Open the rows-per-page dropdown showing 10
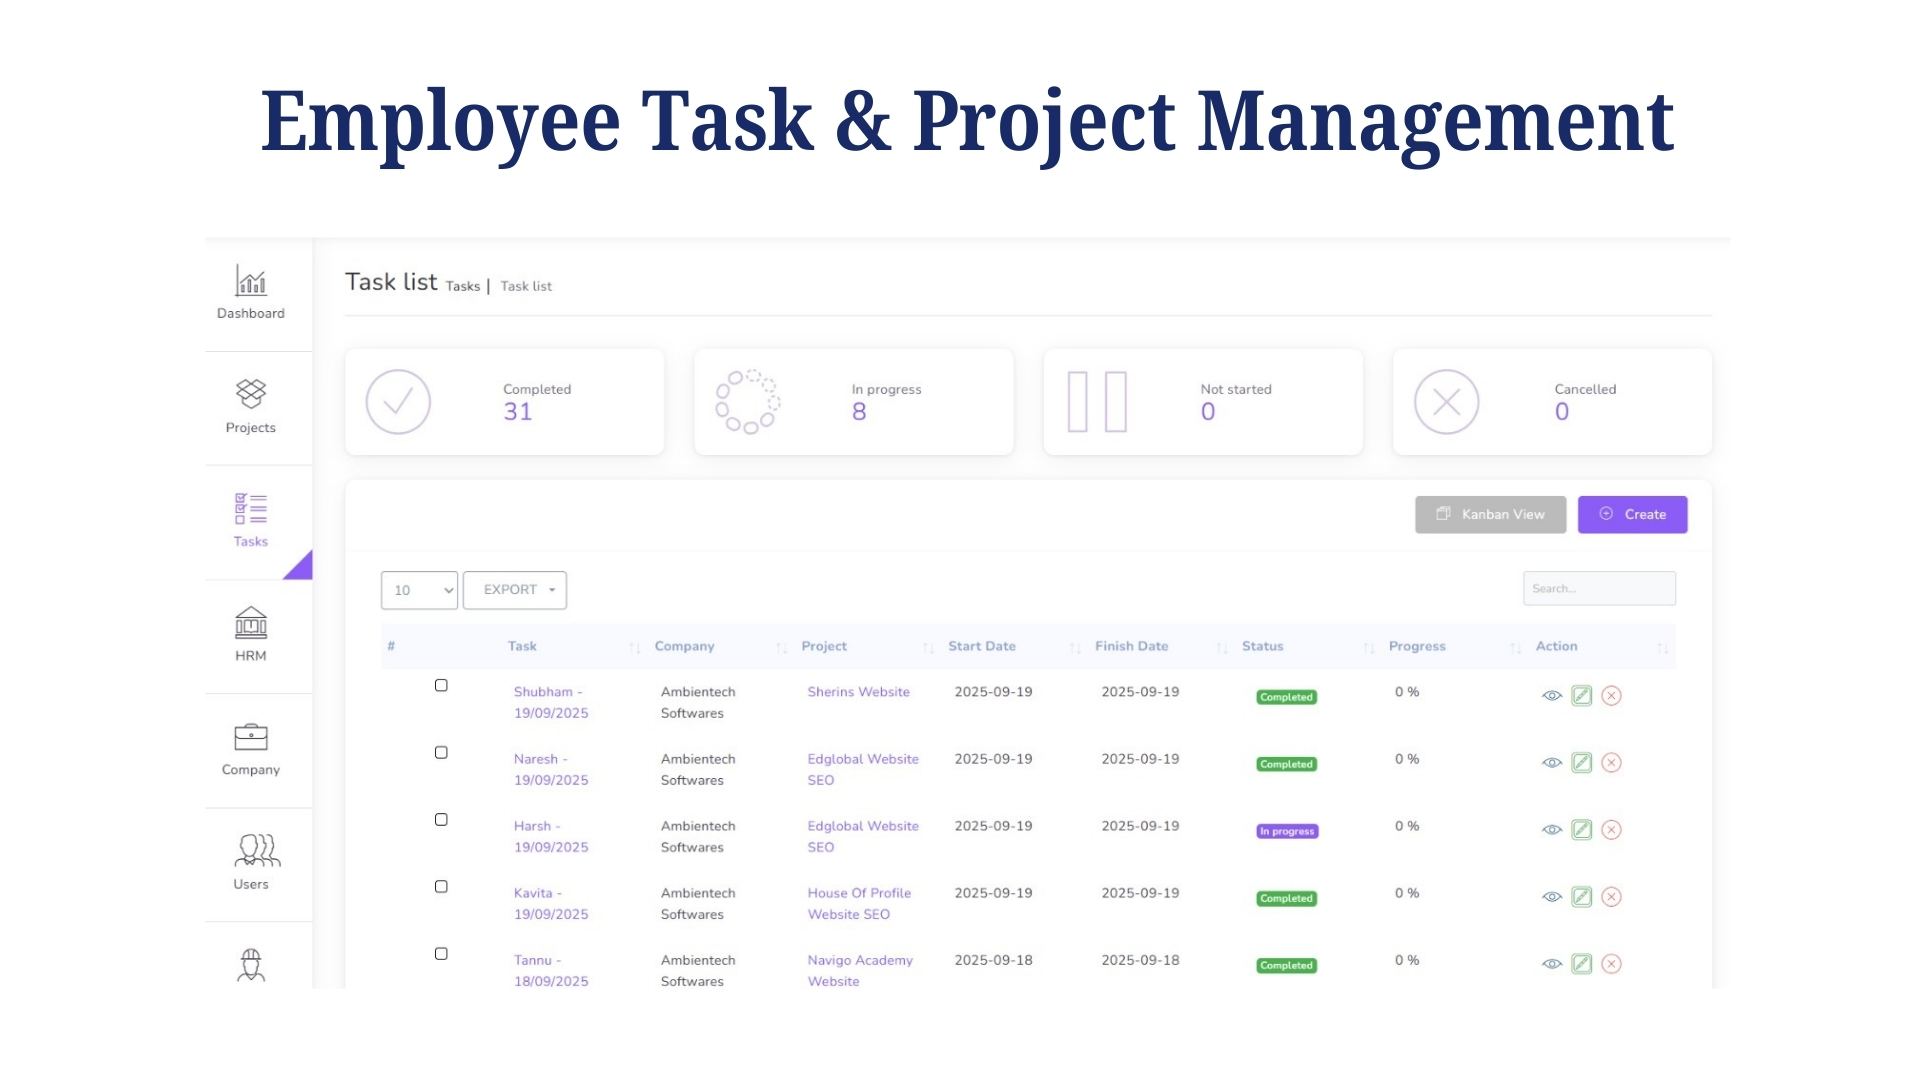 [419, 590]
